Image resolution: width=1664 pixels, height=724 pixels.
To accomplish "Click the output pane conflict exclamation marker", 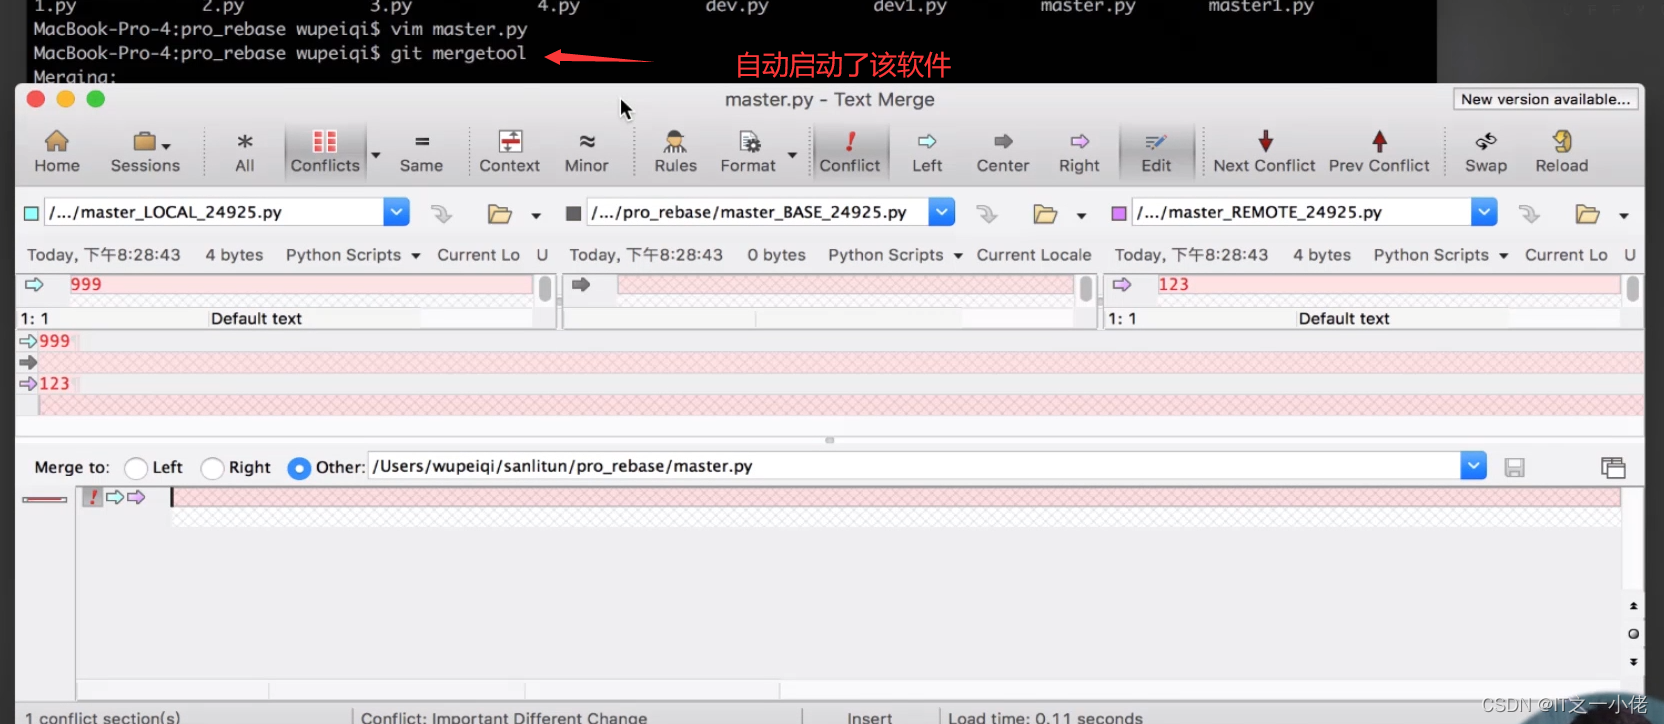I will tap(93, 497).
